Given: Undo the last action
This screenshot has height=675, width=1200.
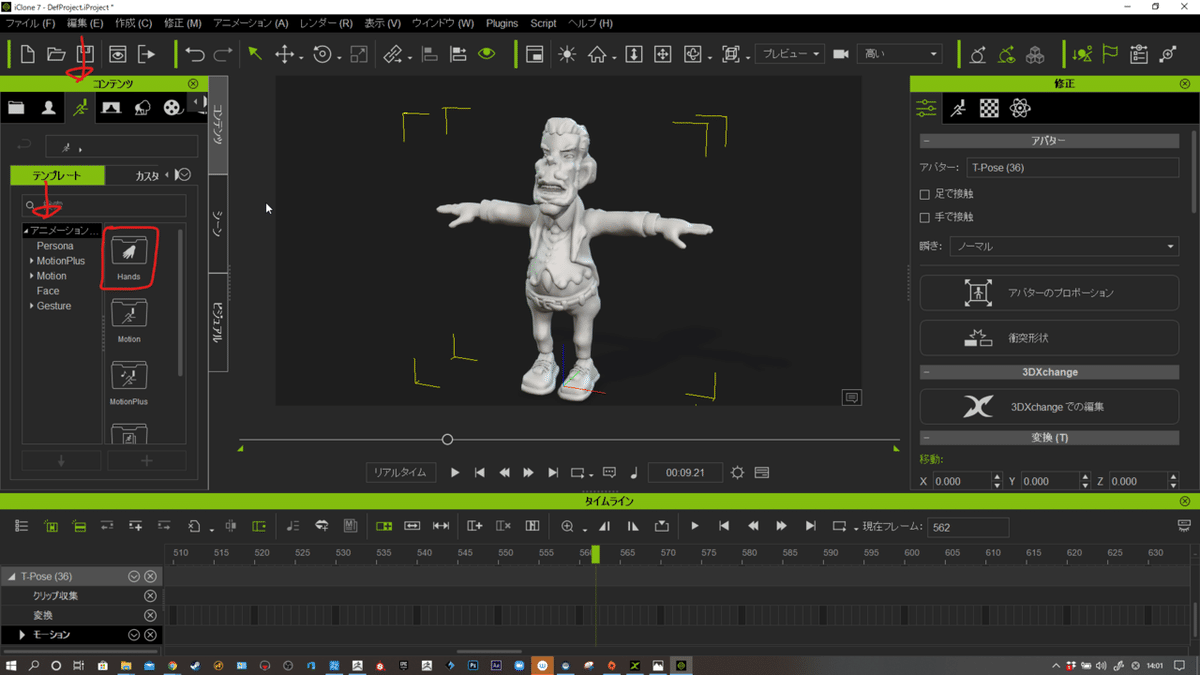Looking at the screenshot, I should pos(195,54).
